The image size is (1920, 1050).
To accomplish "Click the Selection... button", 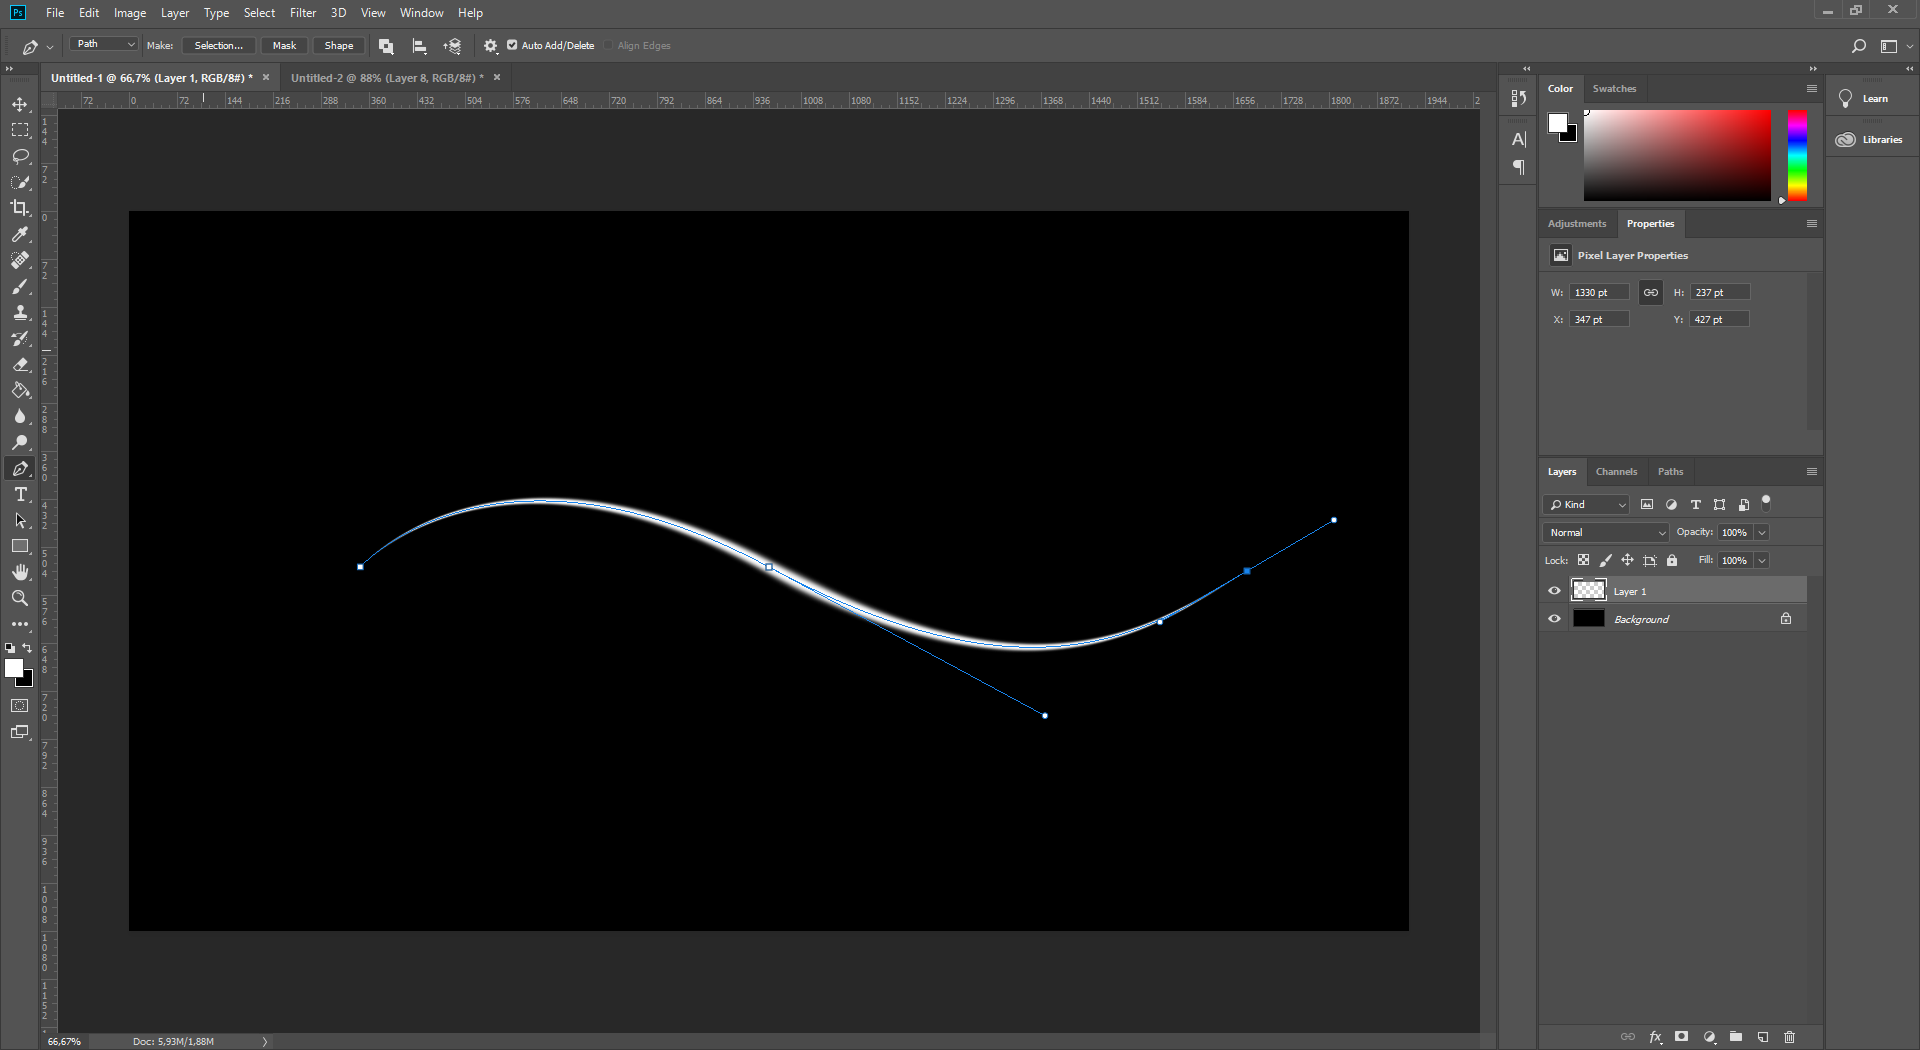I will click(x=219, y=45).
